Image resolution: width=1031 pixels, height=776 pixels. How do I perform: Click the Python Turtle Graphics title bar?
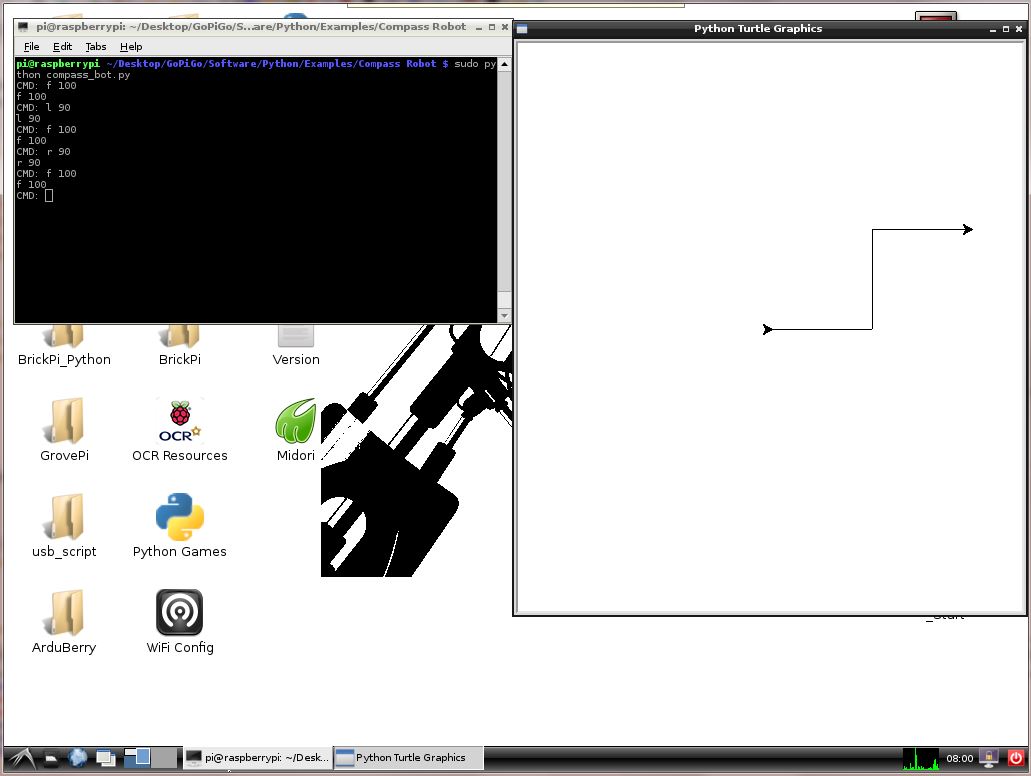pyautogui.click(x=758, y=28)
